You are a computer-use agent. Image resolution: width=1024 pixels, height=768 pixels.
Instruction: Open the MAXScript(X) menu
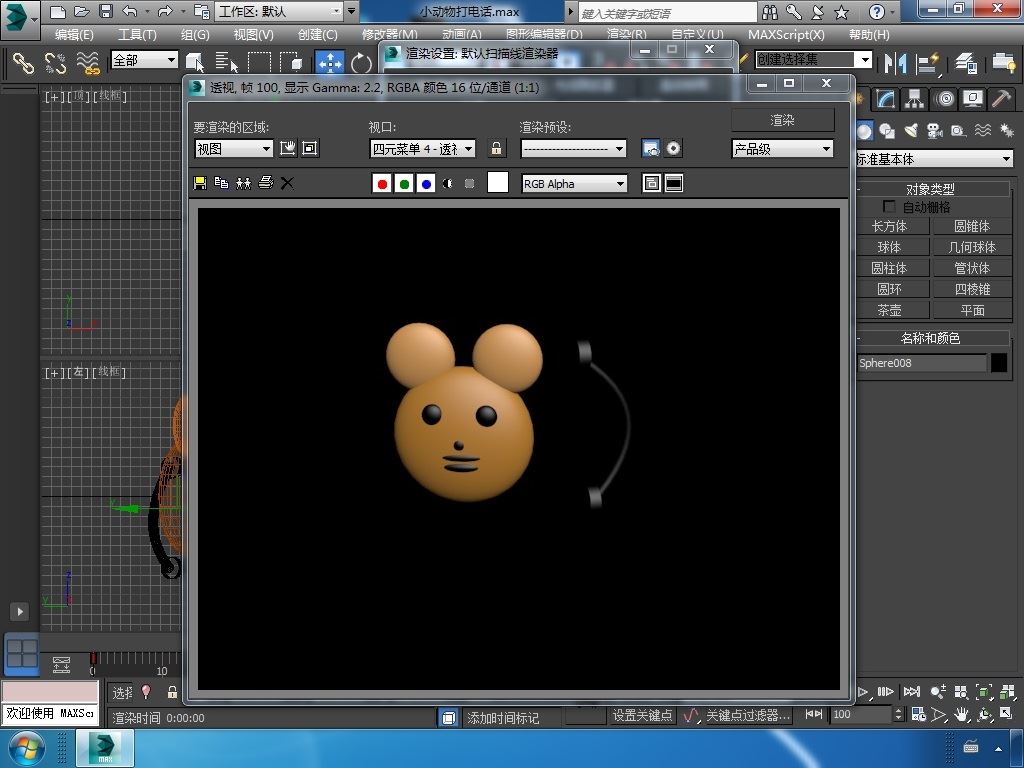(x=786, y=35)
